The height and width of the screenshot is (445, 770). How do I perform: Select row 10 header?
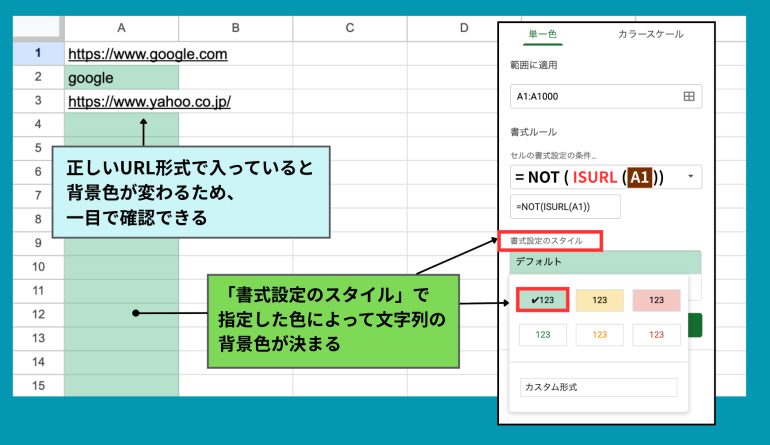(x=38, y=267)
